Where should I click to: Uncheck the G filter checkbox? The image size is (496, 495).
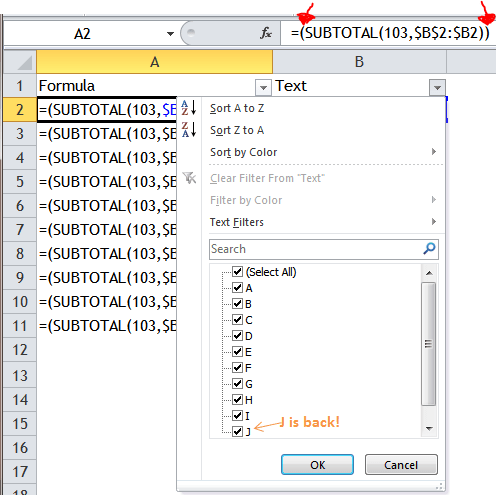coord(237,384)
